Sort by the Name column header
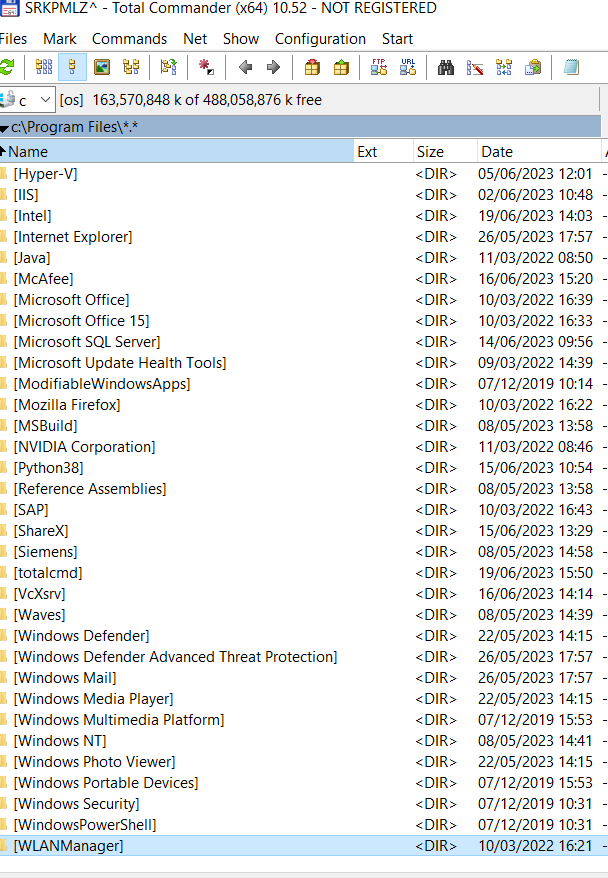Viewport: 608px width, 878px height. pyautogui.click(x=176, y=152)
